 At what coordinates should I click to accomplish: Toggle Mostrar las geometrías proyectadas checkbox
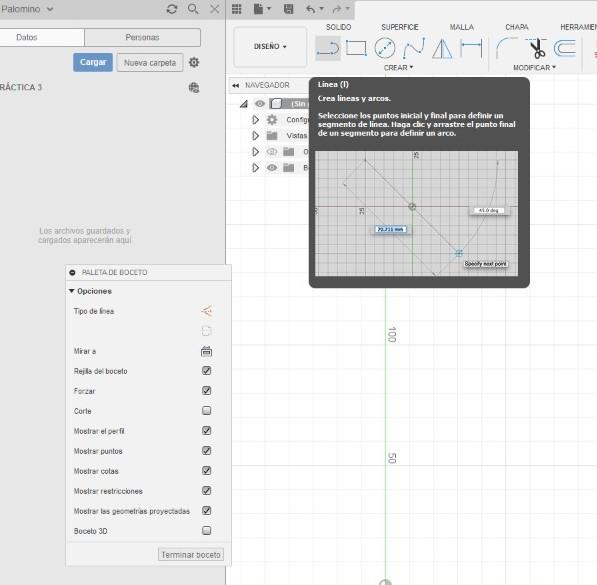click(x=206, y=510)
